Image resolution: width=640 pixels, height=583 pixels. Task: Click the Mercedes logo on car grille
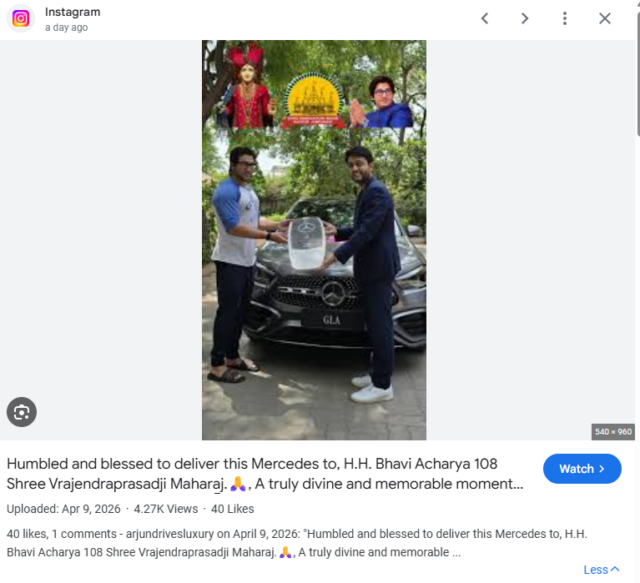[x=333, y=293]
